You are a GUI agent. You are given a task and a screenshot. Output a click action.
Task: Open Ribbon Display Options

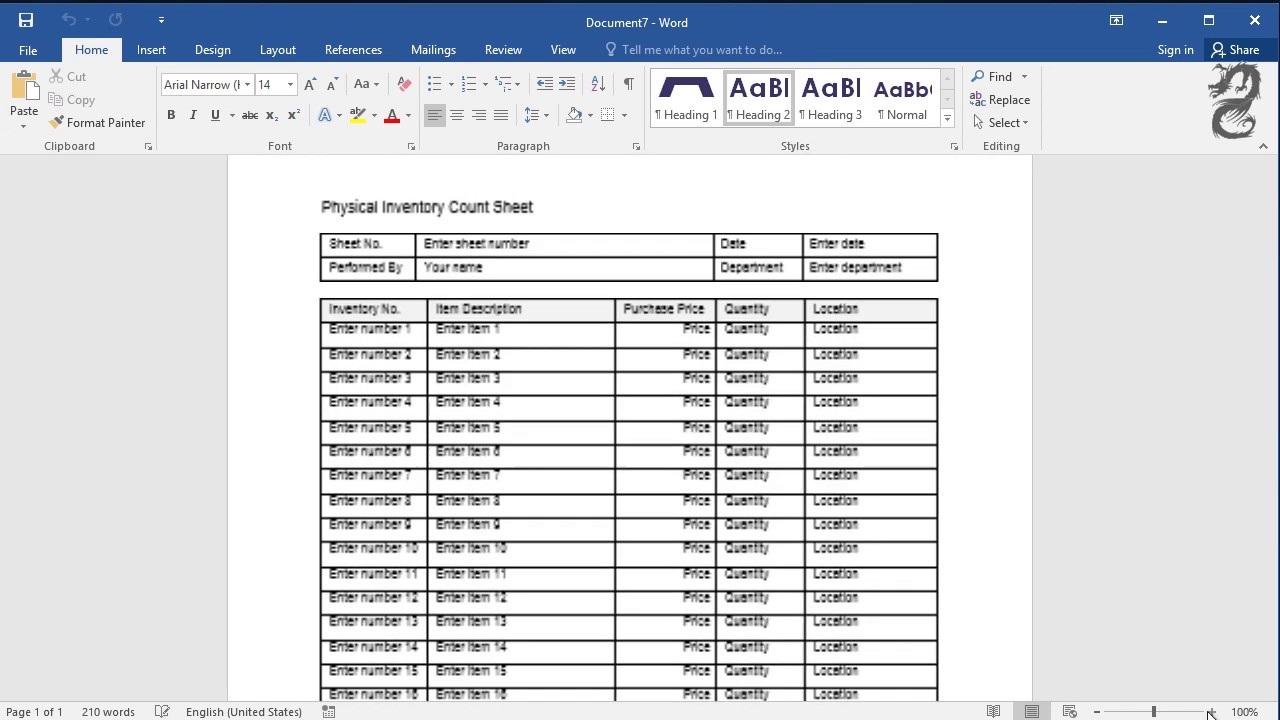point(1116,20)
